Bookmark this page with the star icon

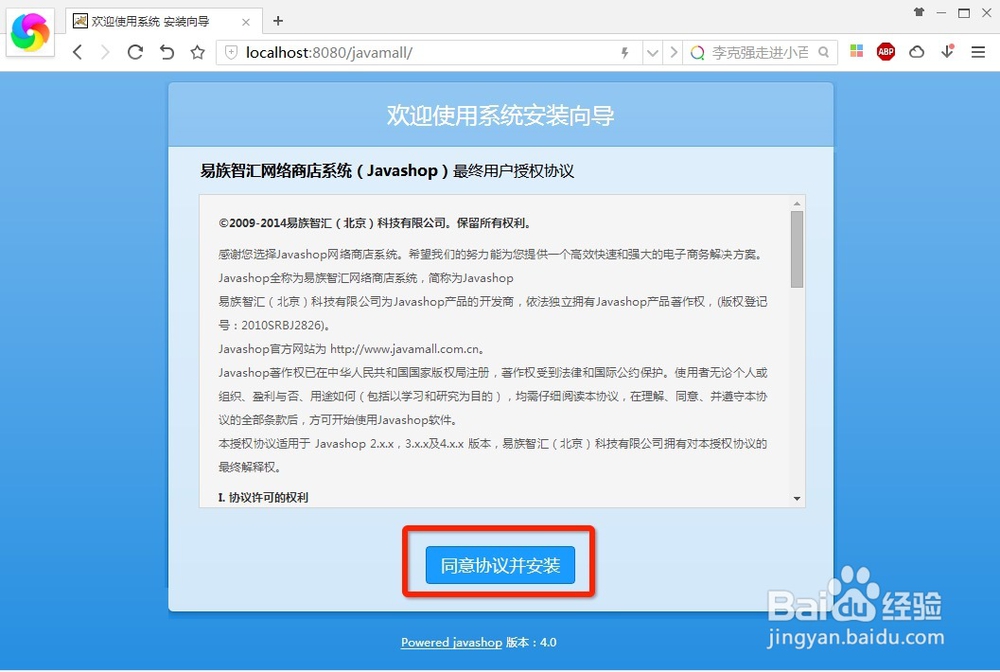[198, 52]
